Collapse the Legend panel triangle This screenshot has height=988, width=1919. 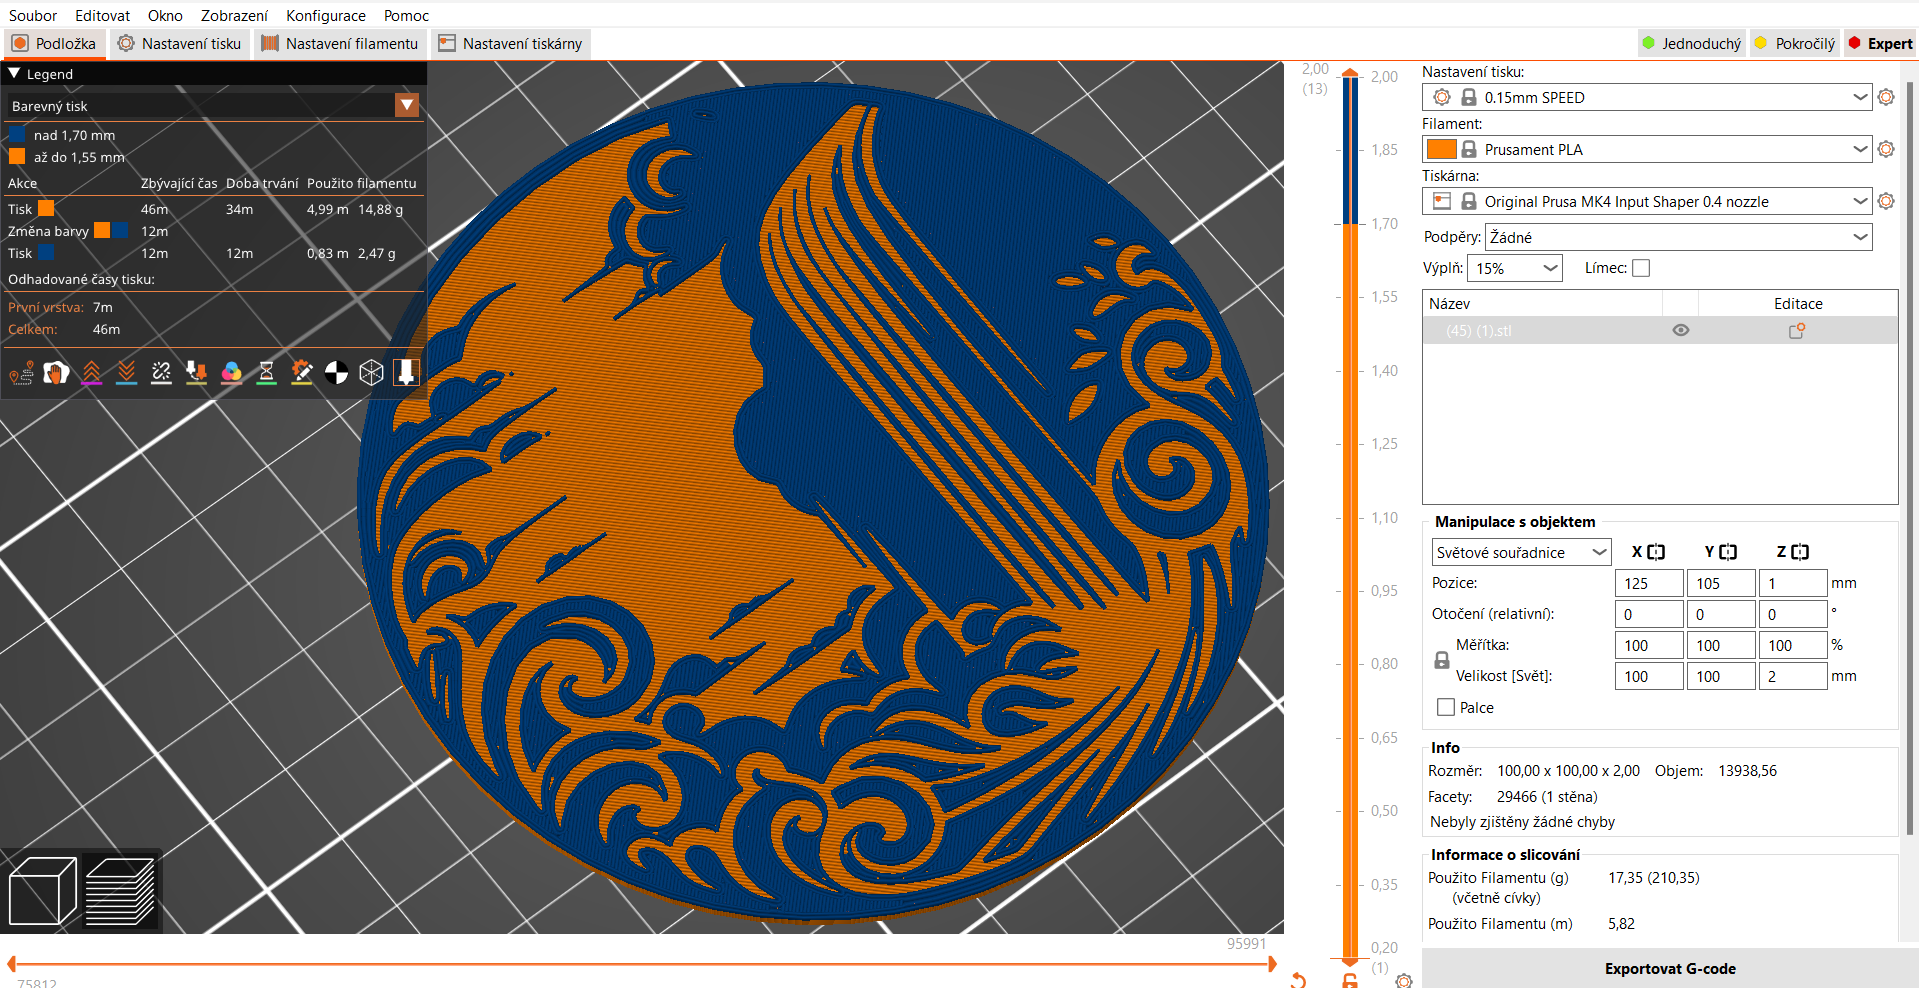point(14,73)
